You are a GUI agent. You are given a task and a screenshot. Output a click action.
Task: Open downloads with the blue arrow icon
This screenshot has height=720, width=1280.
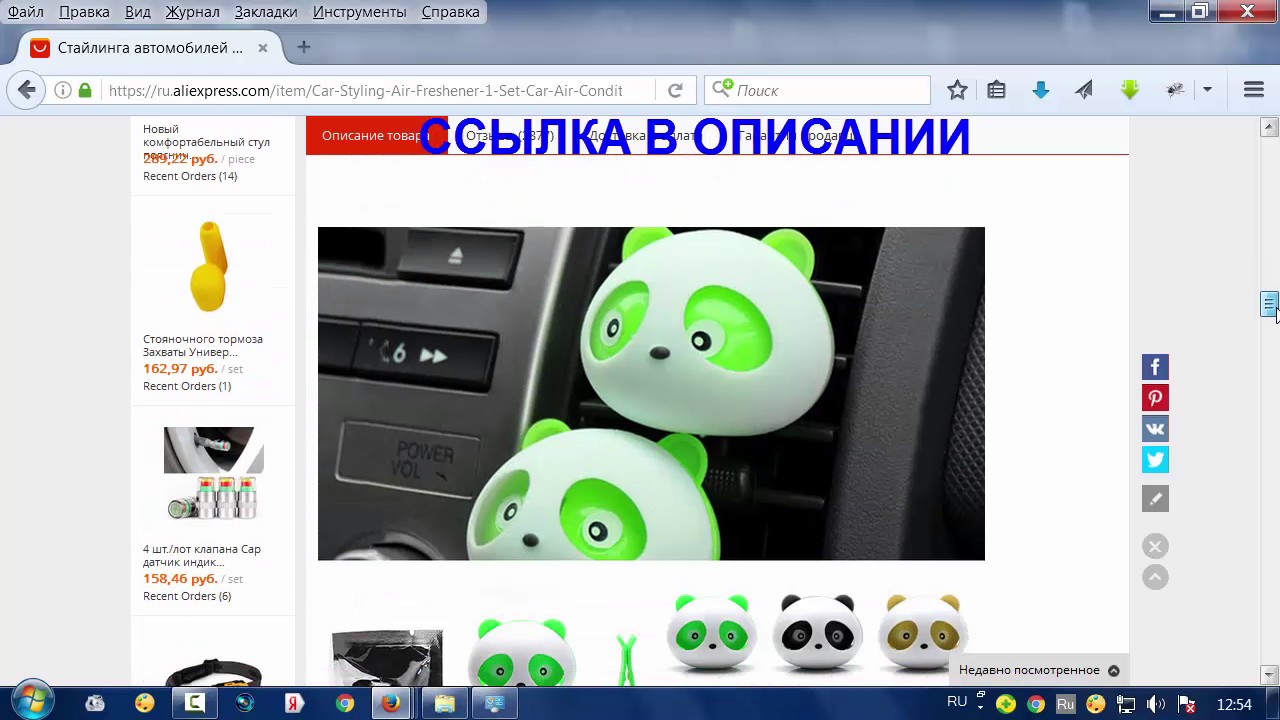1040,90
